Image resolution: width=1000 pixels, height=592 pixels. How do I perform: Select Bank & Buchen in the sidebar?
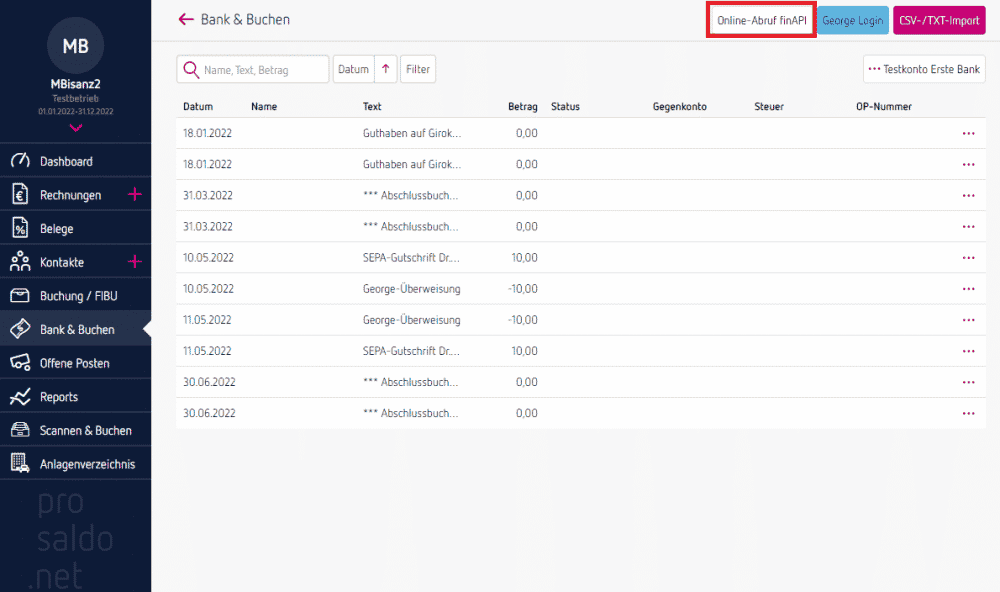coord(77,329)
